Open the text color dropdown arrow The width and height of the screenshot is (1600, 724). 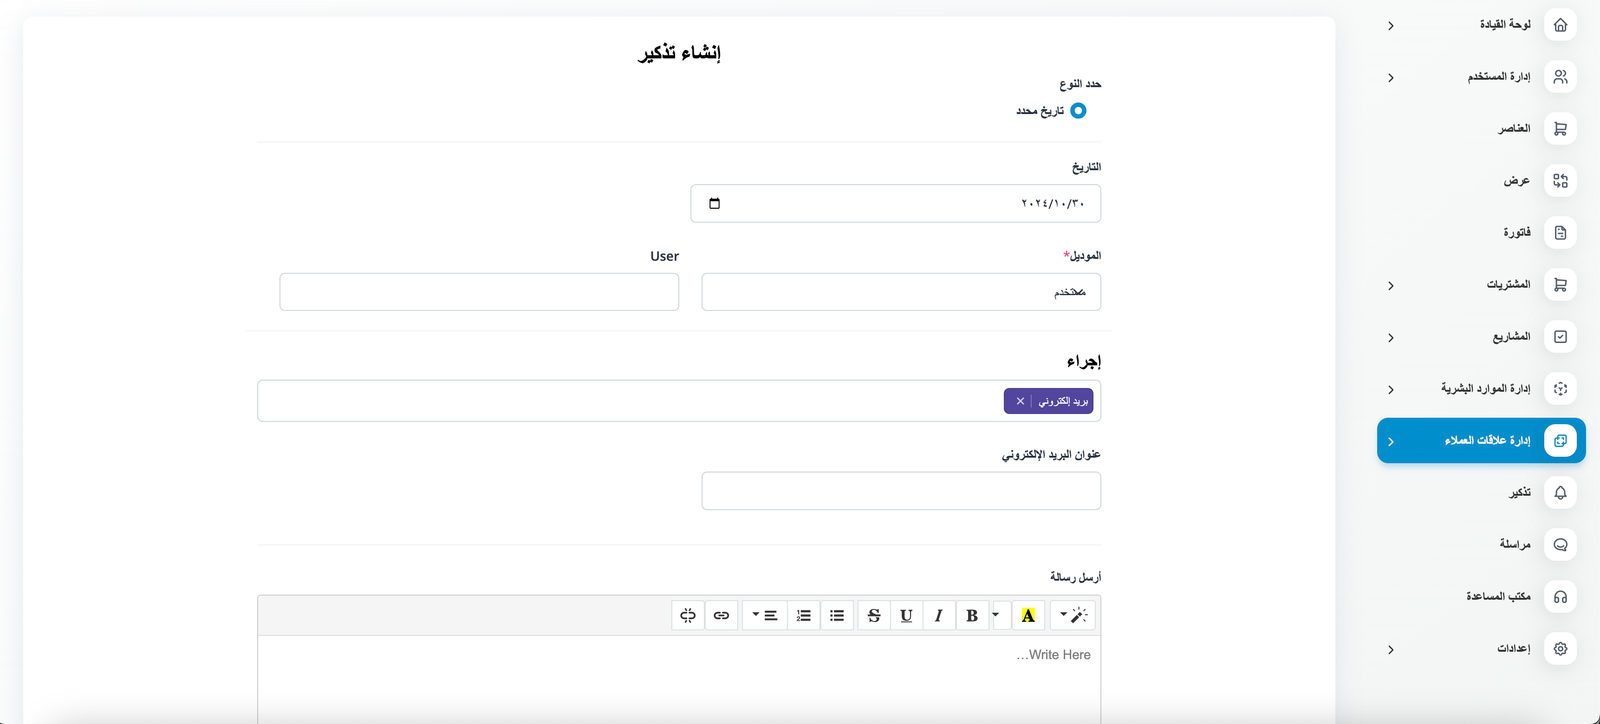(x=996, y=616)
